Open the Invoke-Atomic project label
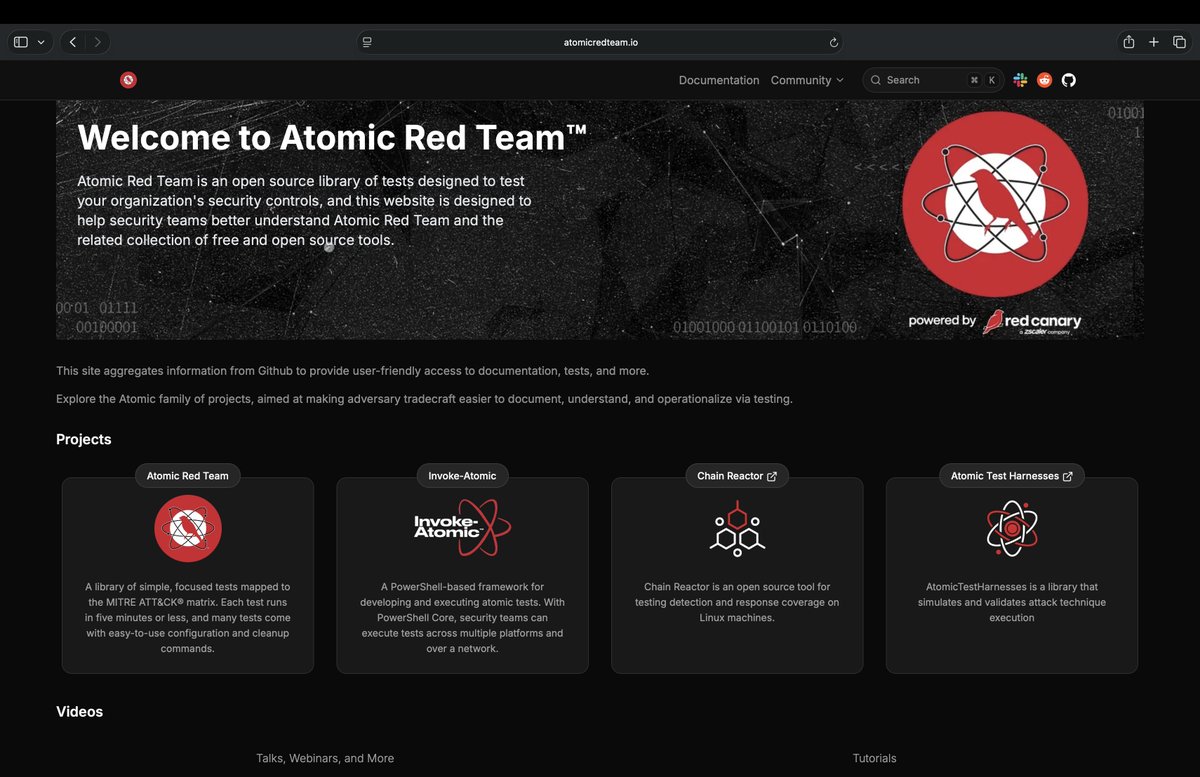Image resolution: width=1200 pixels, height=777 pixels. 462,476
